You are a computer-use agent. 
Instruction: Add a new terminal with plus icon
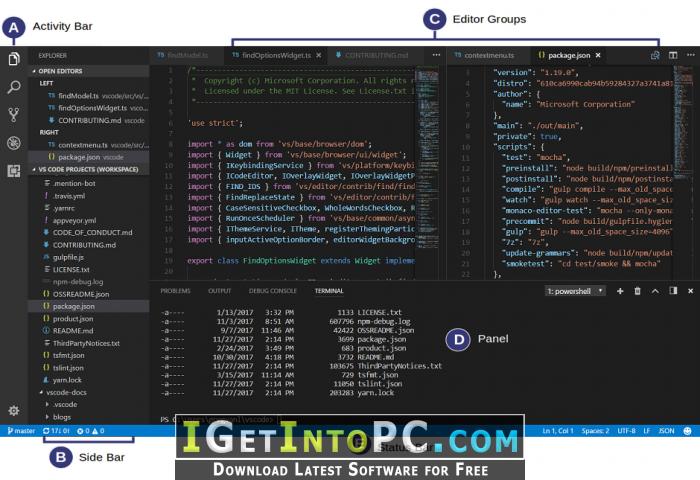coord(620,291)
